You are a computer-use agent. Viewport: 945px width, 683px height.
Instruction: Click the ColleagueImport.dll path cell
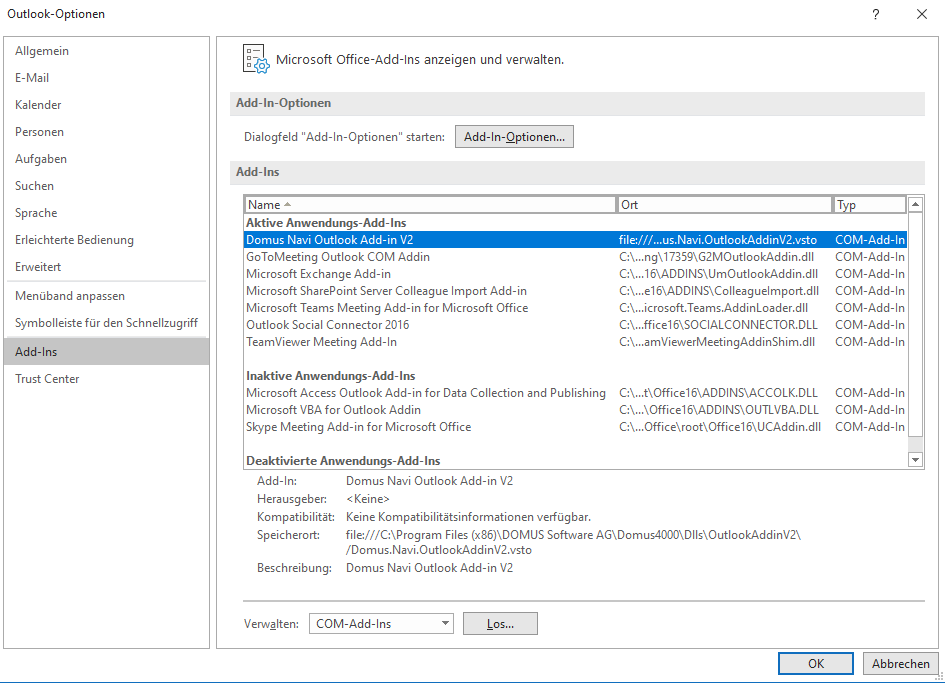tap(719, 291)
